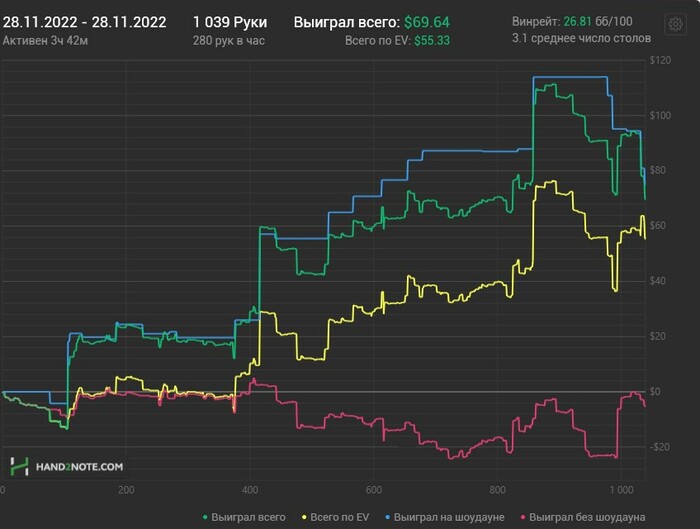
Task: Open the date range 28.11.2022 selector
Action: point(84,21)
